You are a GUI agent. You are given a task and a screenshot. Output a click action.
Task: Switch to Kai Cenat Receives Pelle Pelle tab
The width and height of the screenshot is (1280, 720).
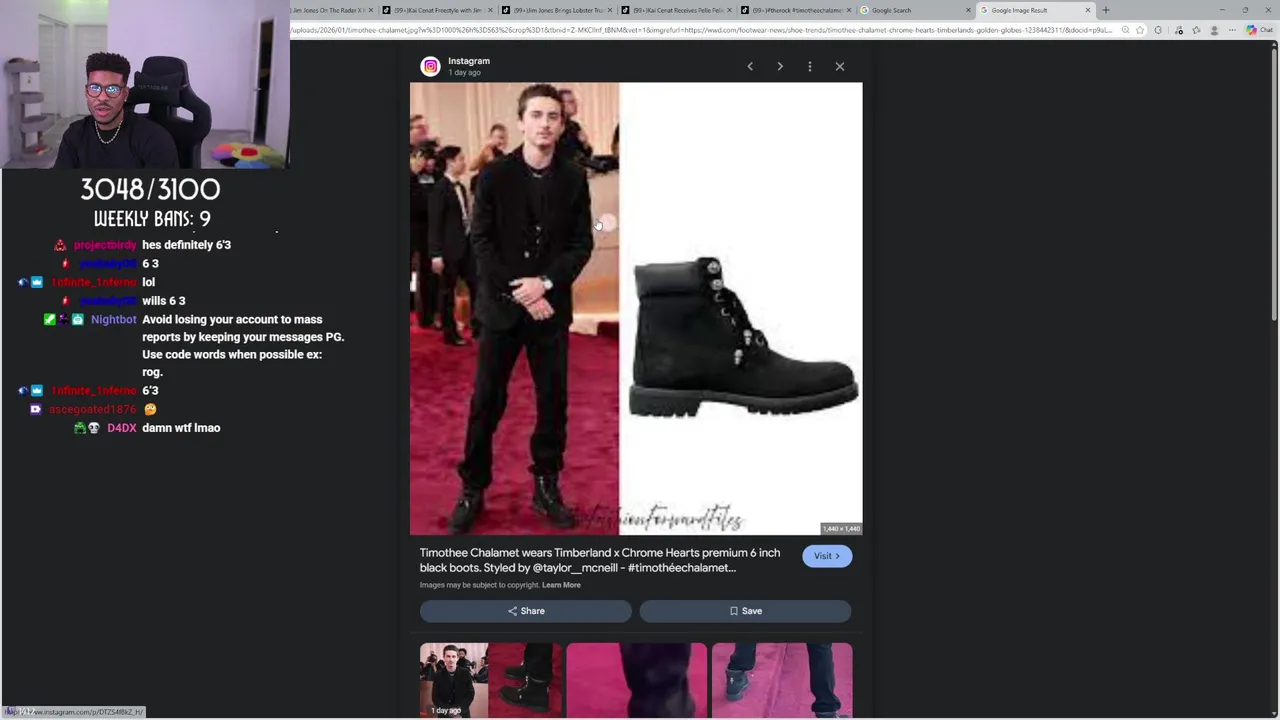(676, 10)
